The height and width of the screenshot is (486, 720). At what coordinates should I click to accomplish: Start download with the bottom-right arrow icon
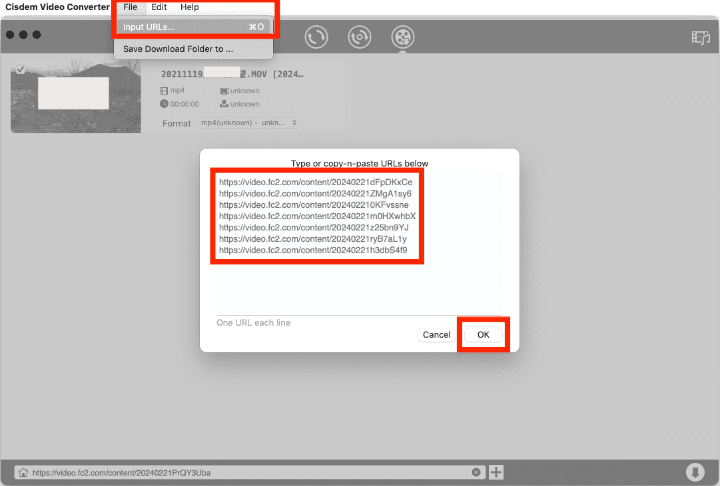click(695, 472)
